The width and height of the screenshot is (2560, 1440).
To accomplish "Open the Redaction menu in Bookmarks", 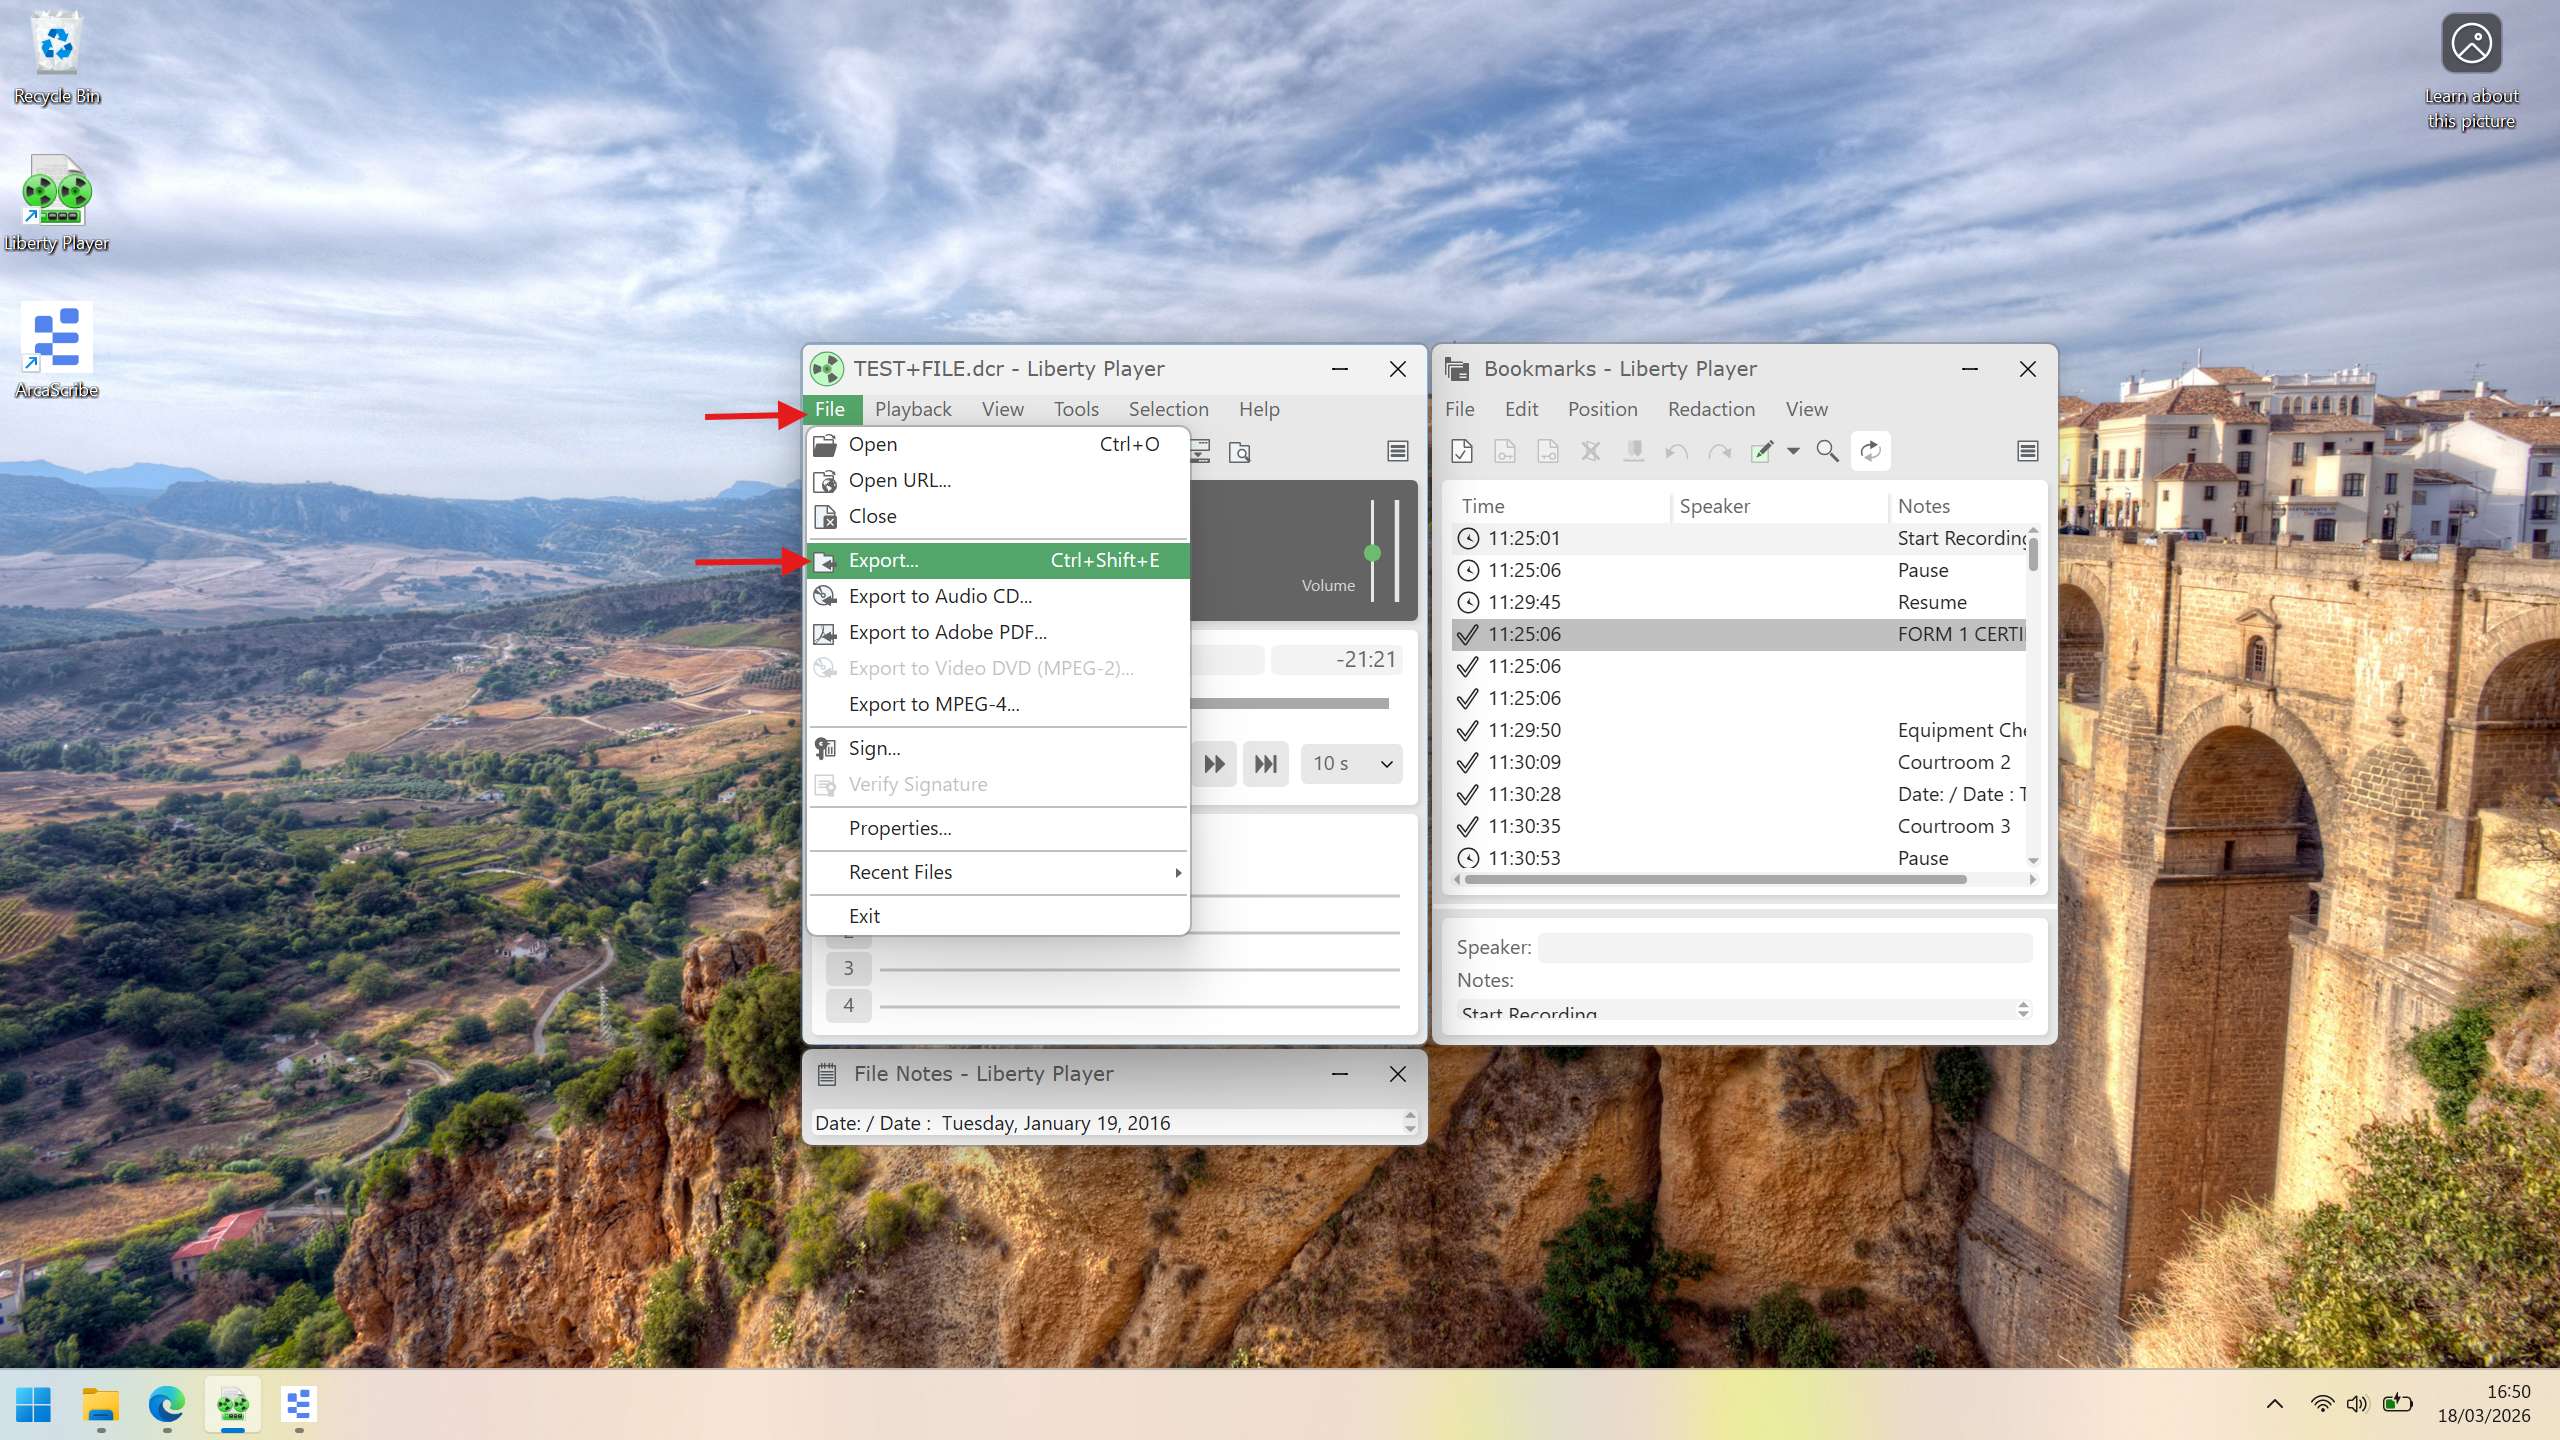I will 1710,408.
